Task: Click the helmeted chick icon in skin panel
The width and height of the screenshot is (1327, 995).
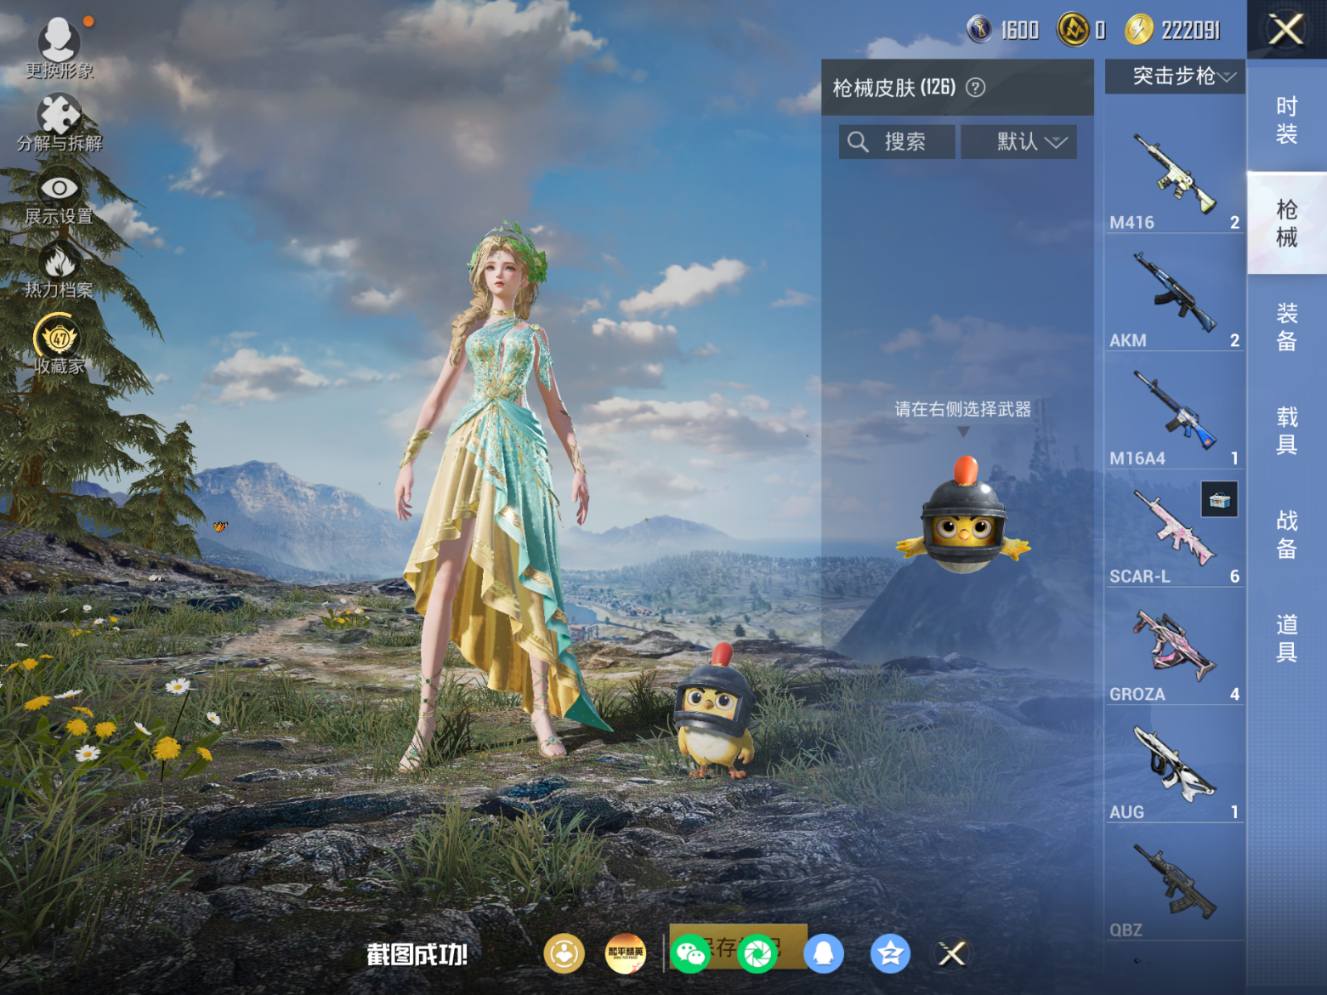Action: (x=963, y=516)
